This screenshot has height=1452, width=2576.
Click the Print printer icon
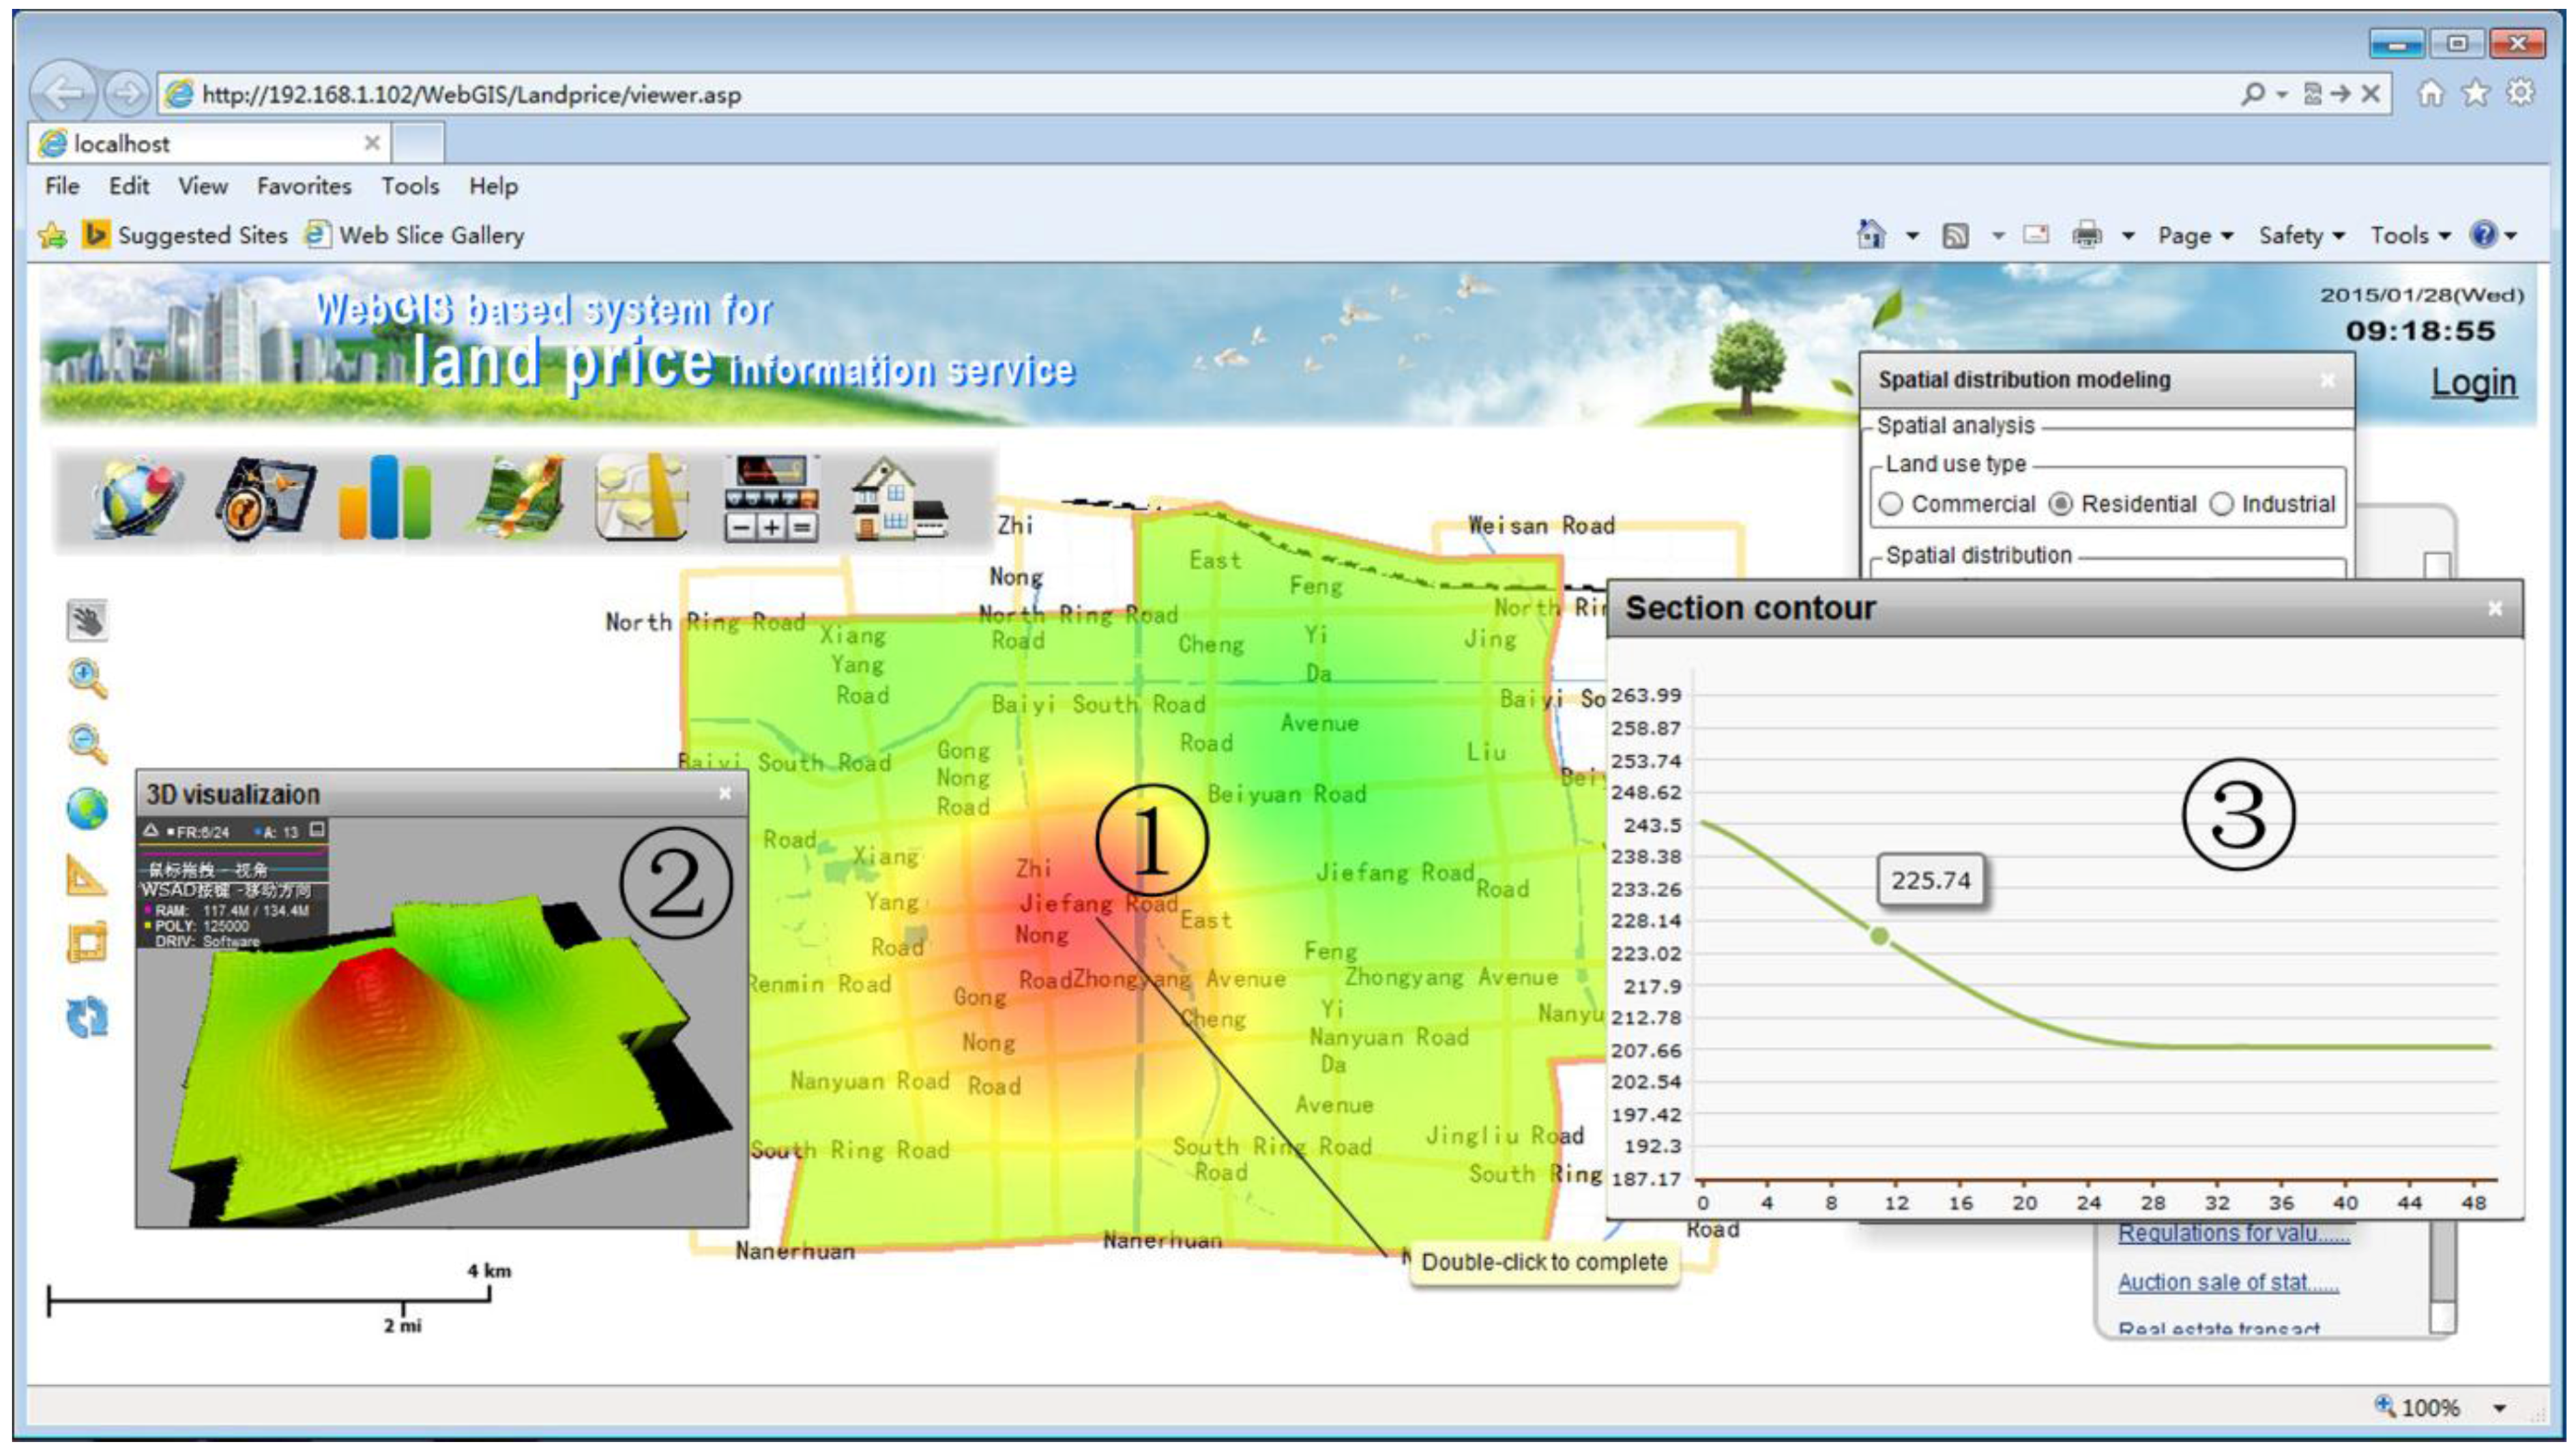(x=2087, y=236)
